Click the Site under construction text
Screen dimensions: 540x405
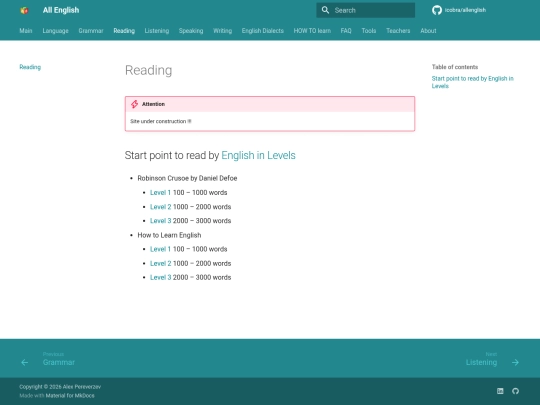pyautogui.click(x=160, y=121)
